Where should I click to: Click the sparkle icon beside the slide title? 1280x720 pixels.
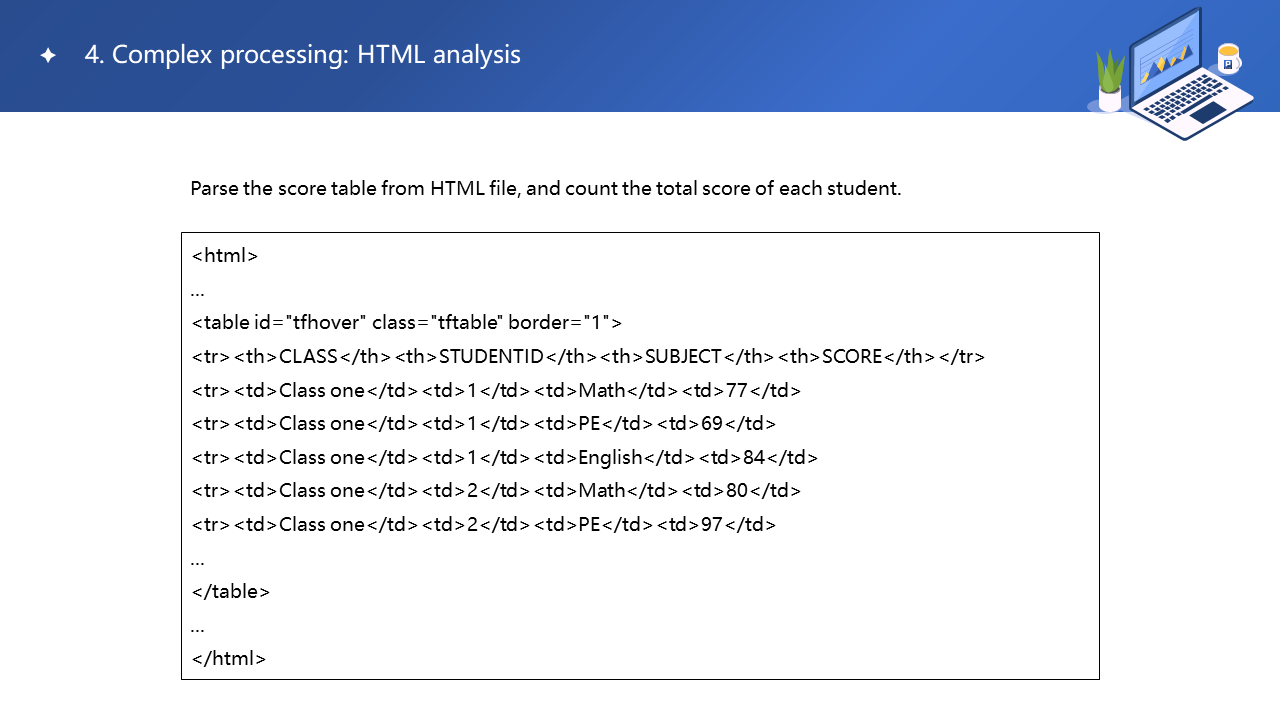coord(48,56)
